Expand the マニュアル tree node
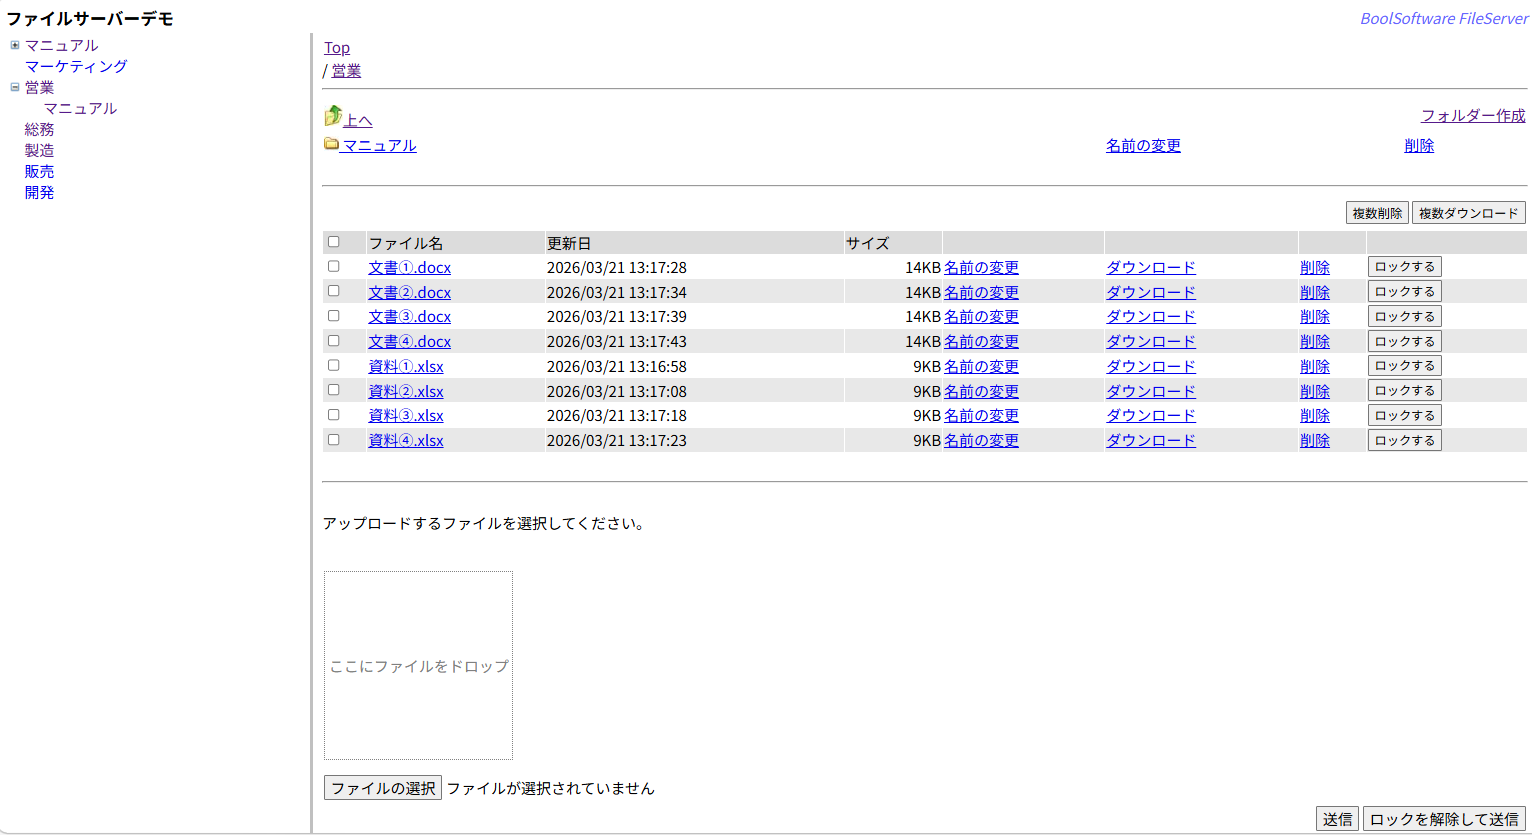This screenshot has width=1532, height=835. pos(15,45)
